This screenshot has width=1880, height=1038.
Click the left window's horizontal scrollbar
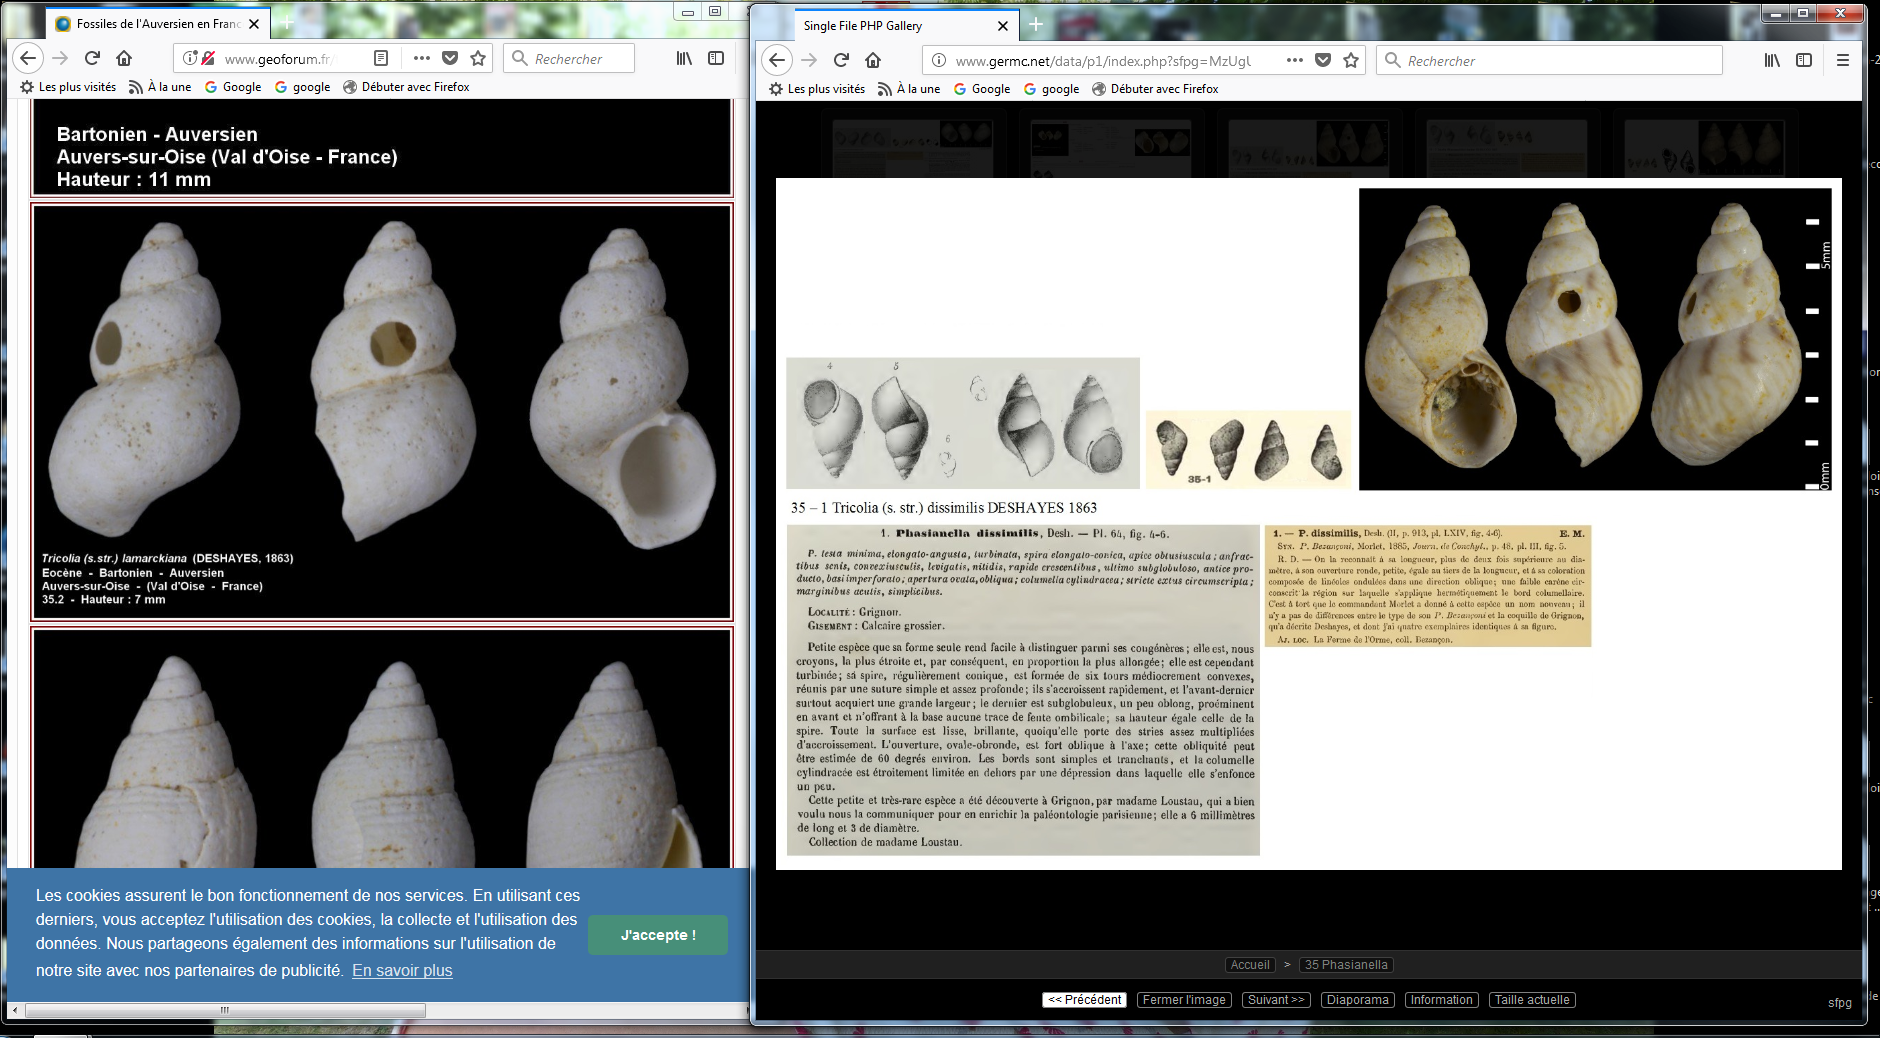pyautogui.click(x=225, y=1010)
